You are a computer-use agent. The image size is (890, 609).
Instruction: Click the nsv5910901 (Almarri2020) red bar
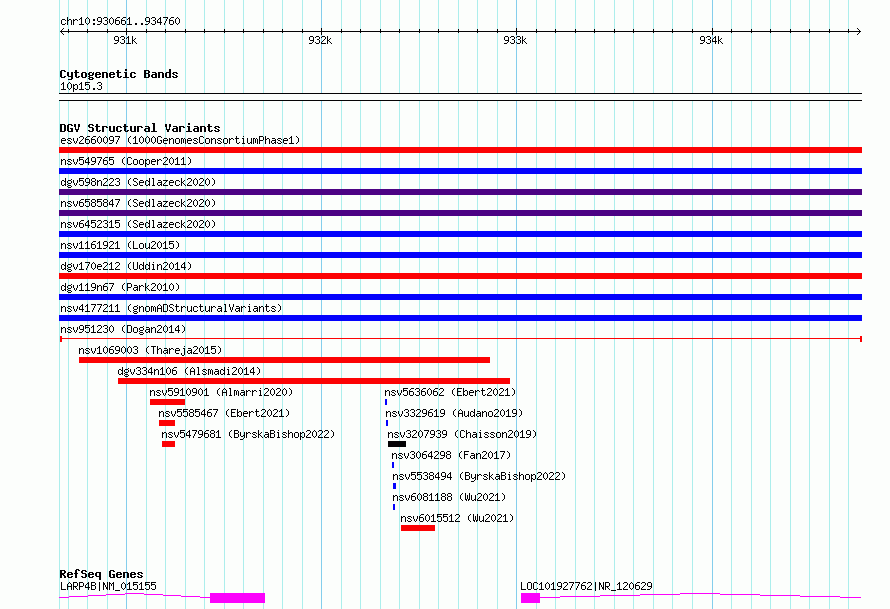tap(167, 402)
